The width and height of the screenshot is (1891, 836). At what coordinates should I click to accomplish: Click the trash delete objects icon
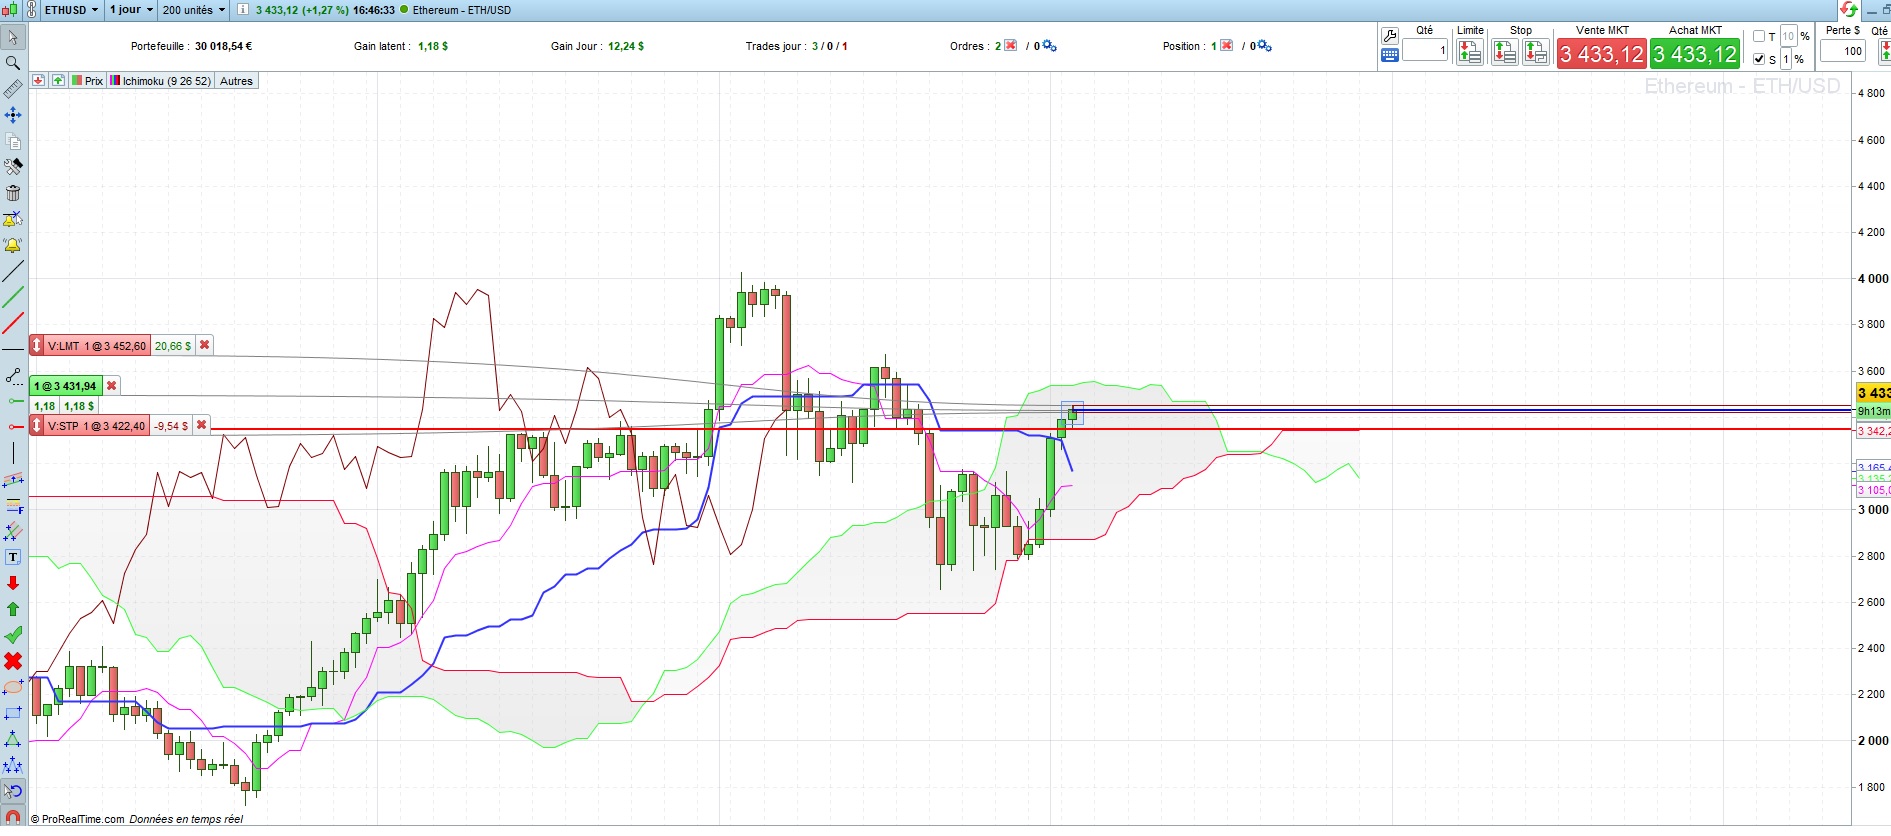coord(13,193)
